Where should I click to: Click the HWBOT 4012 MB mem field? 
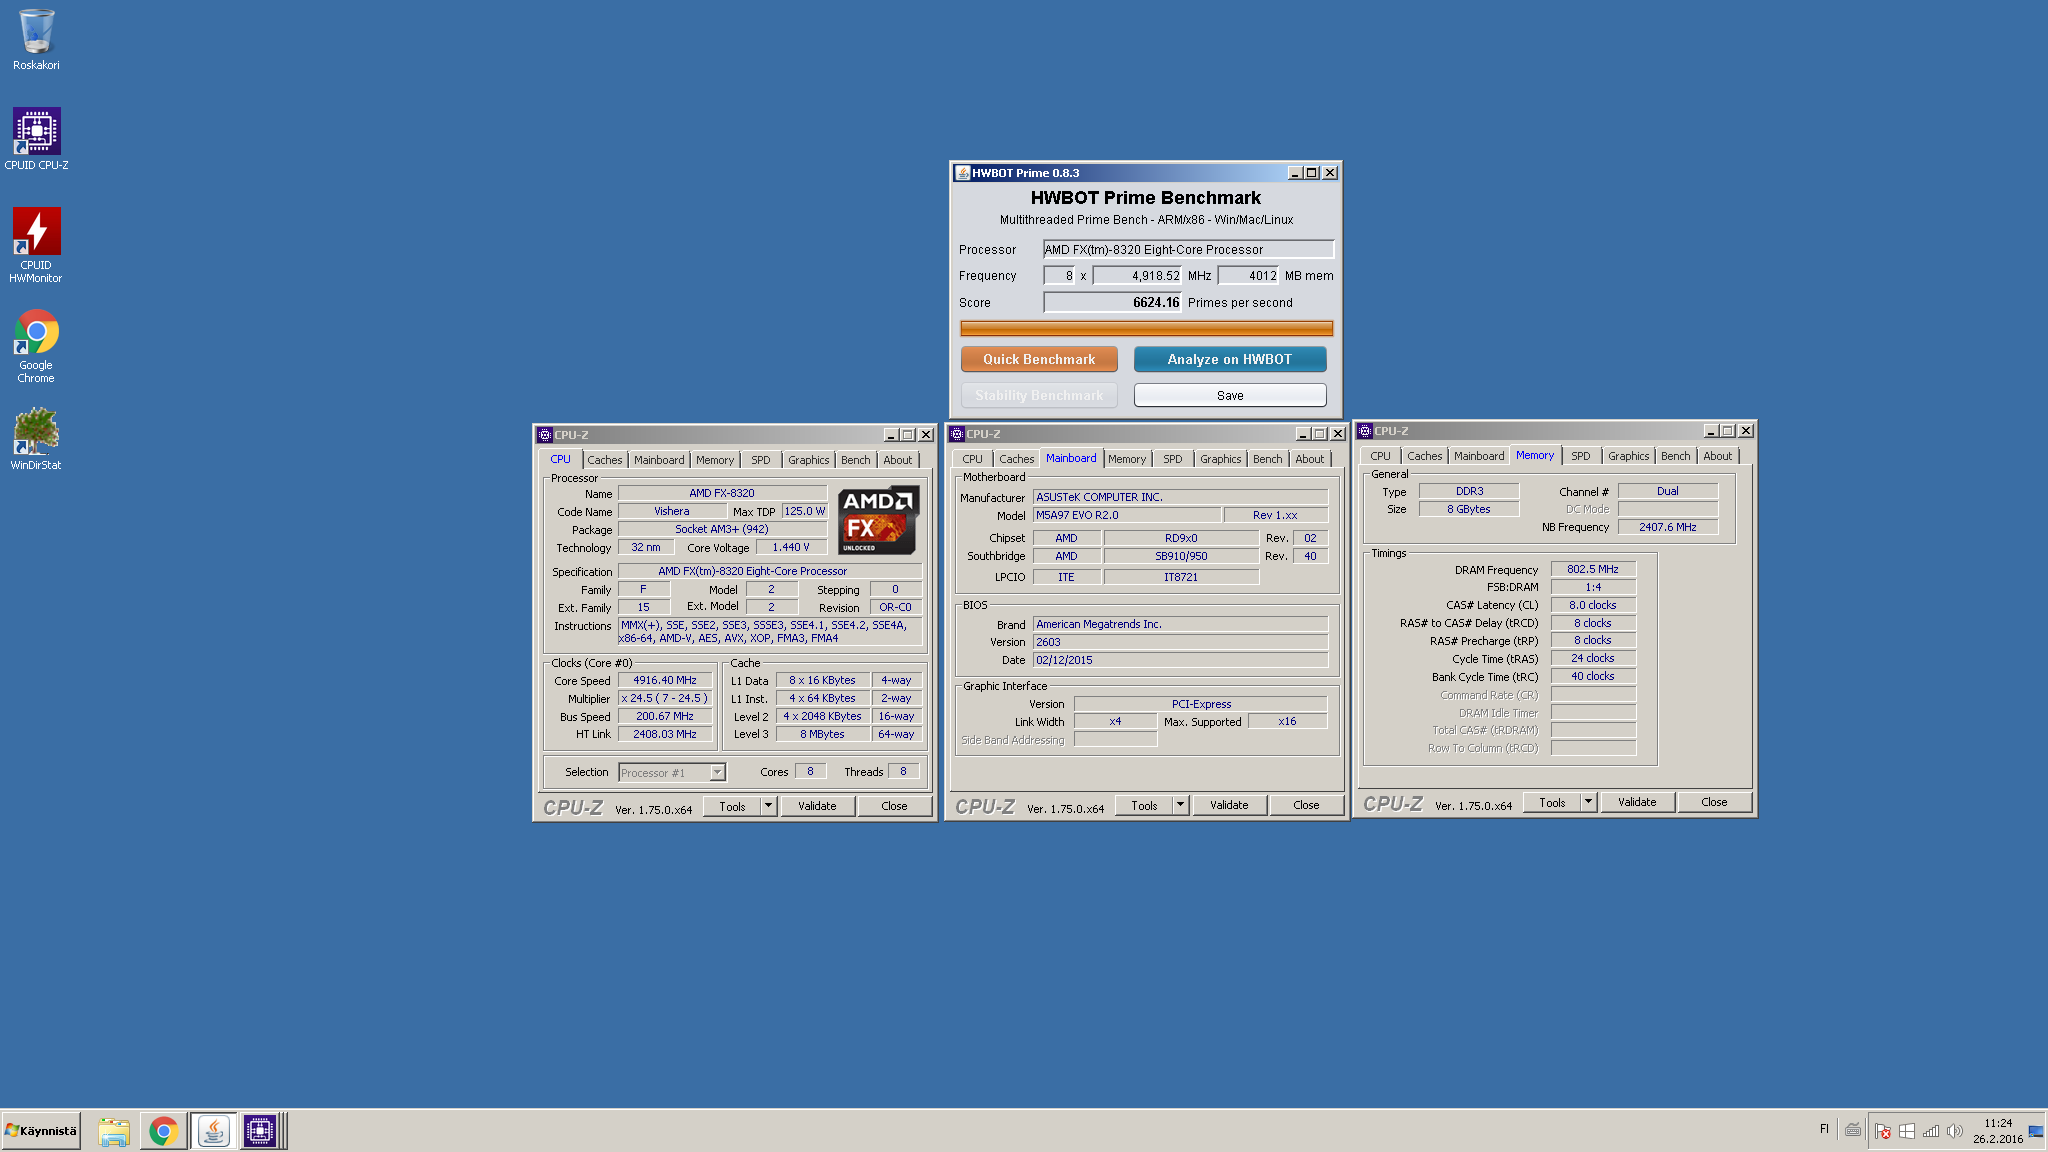point(1248,276)
